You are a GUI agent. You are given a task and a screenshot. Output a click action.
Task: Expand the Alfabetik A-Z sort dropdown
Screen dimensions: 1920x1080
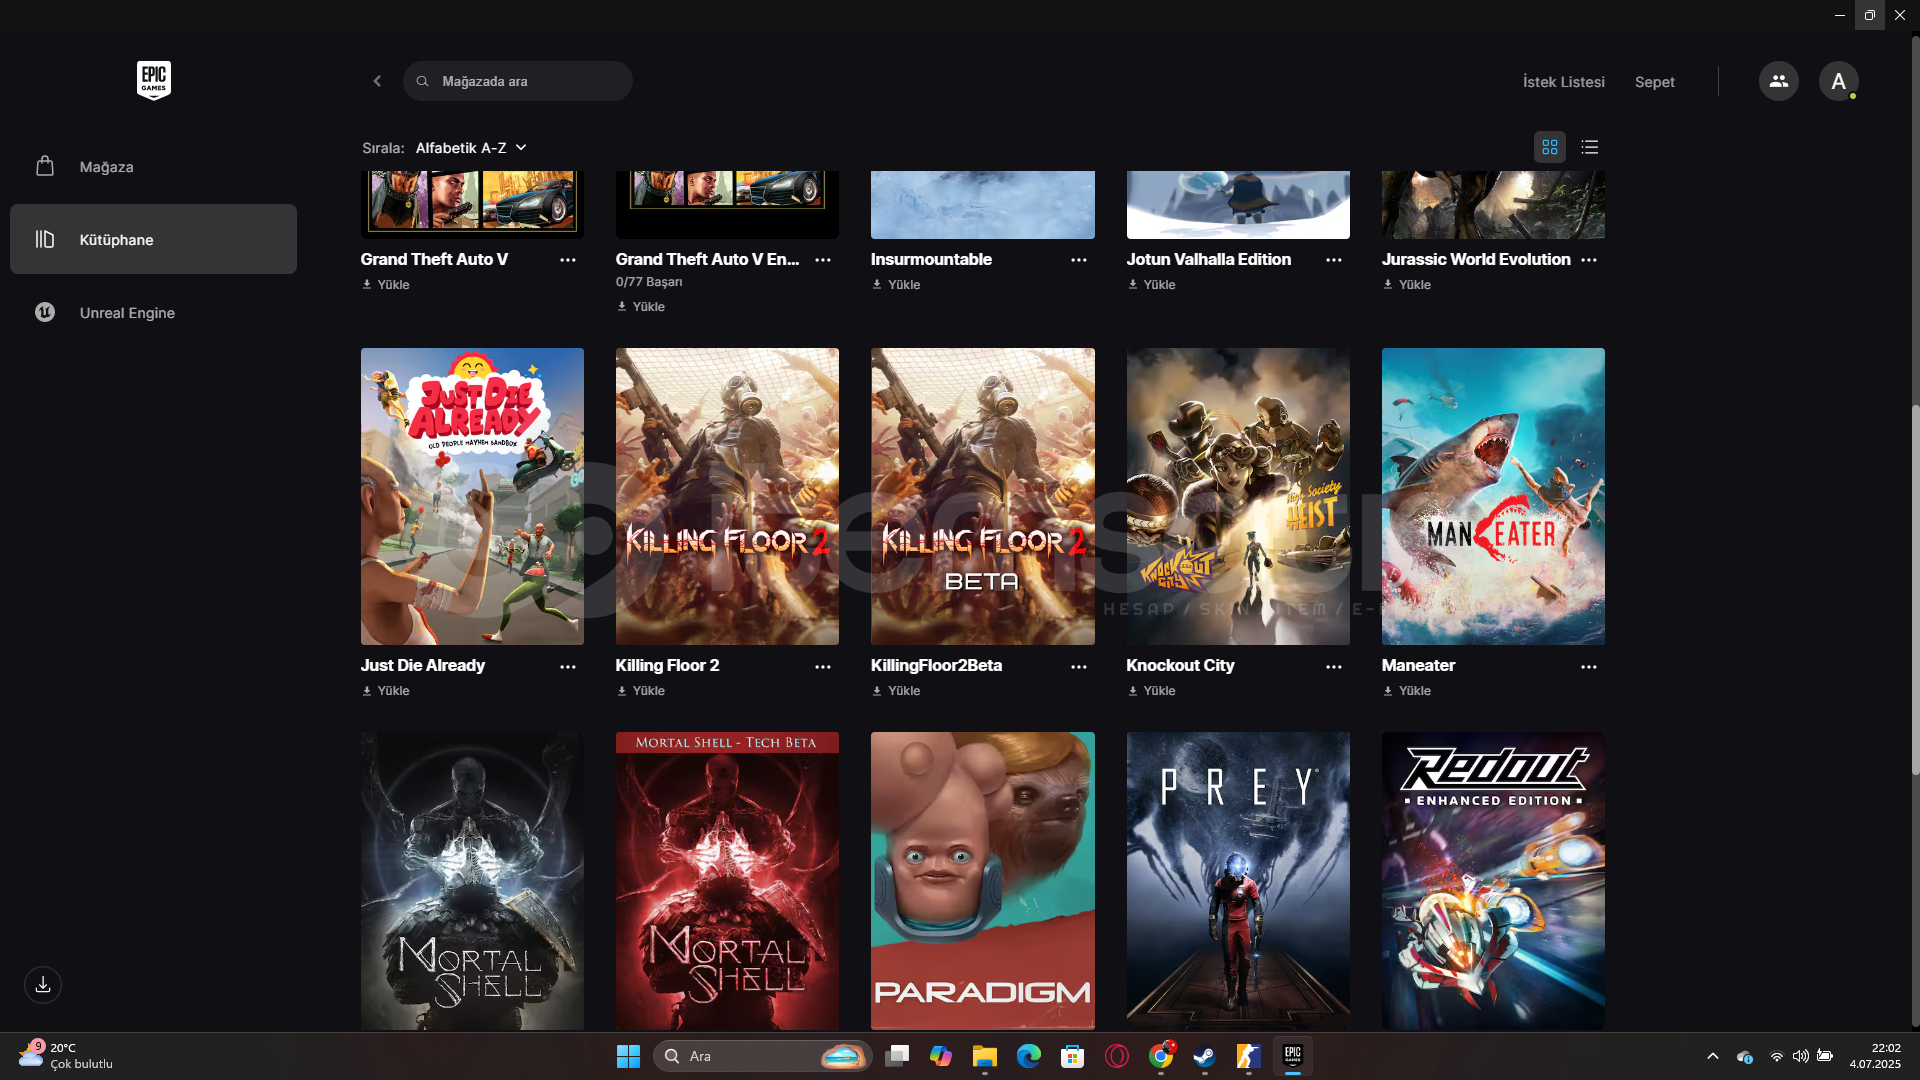pos(470,148)
